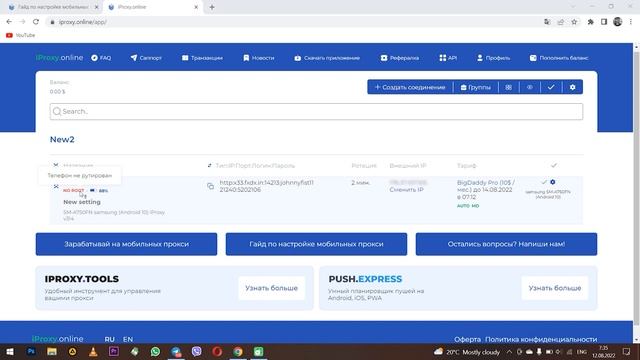Open Viber from the taskbar
This screenshot has height=360, width=640.
197,351
